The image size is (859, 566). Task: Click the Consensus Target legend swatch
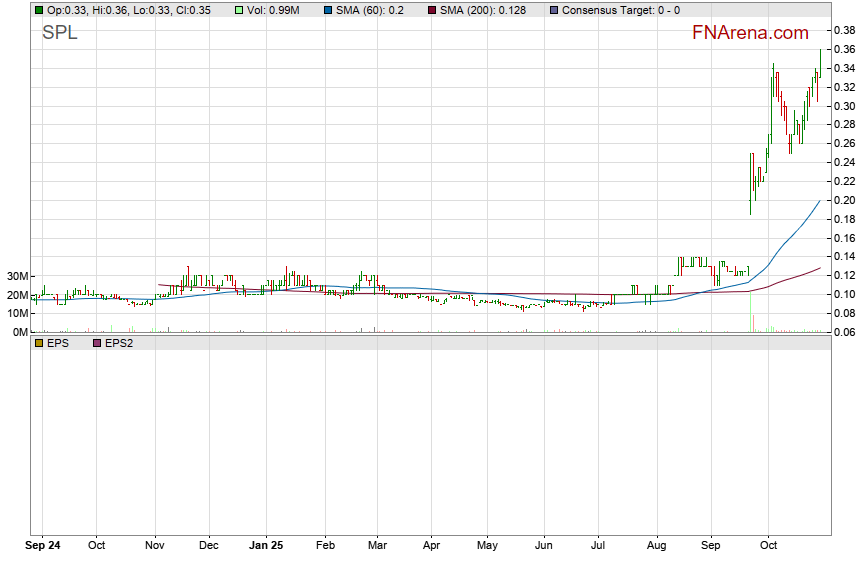(x=554, y=10)
